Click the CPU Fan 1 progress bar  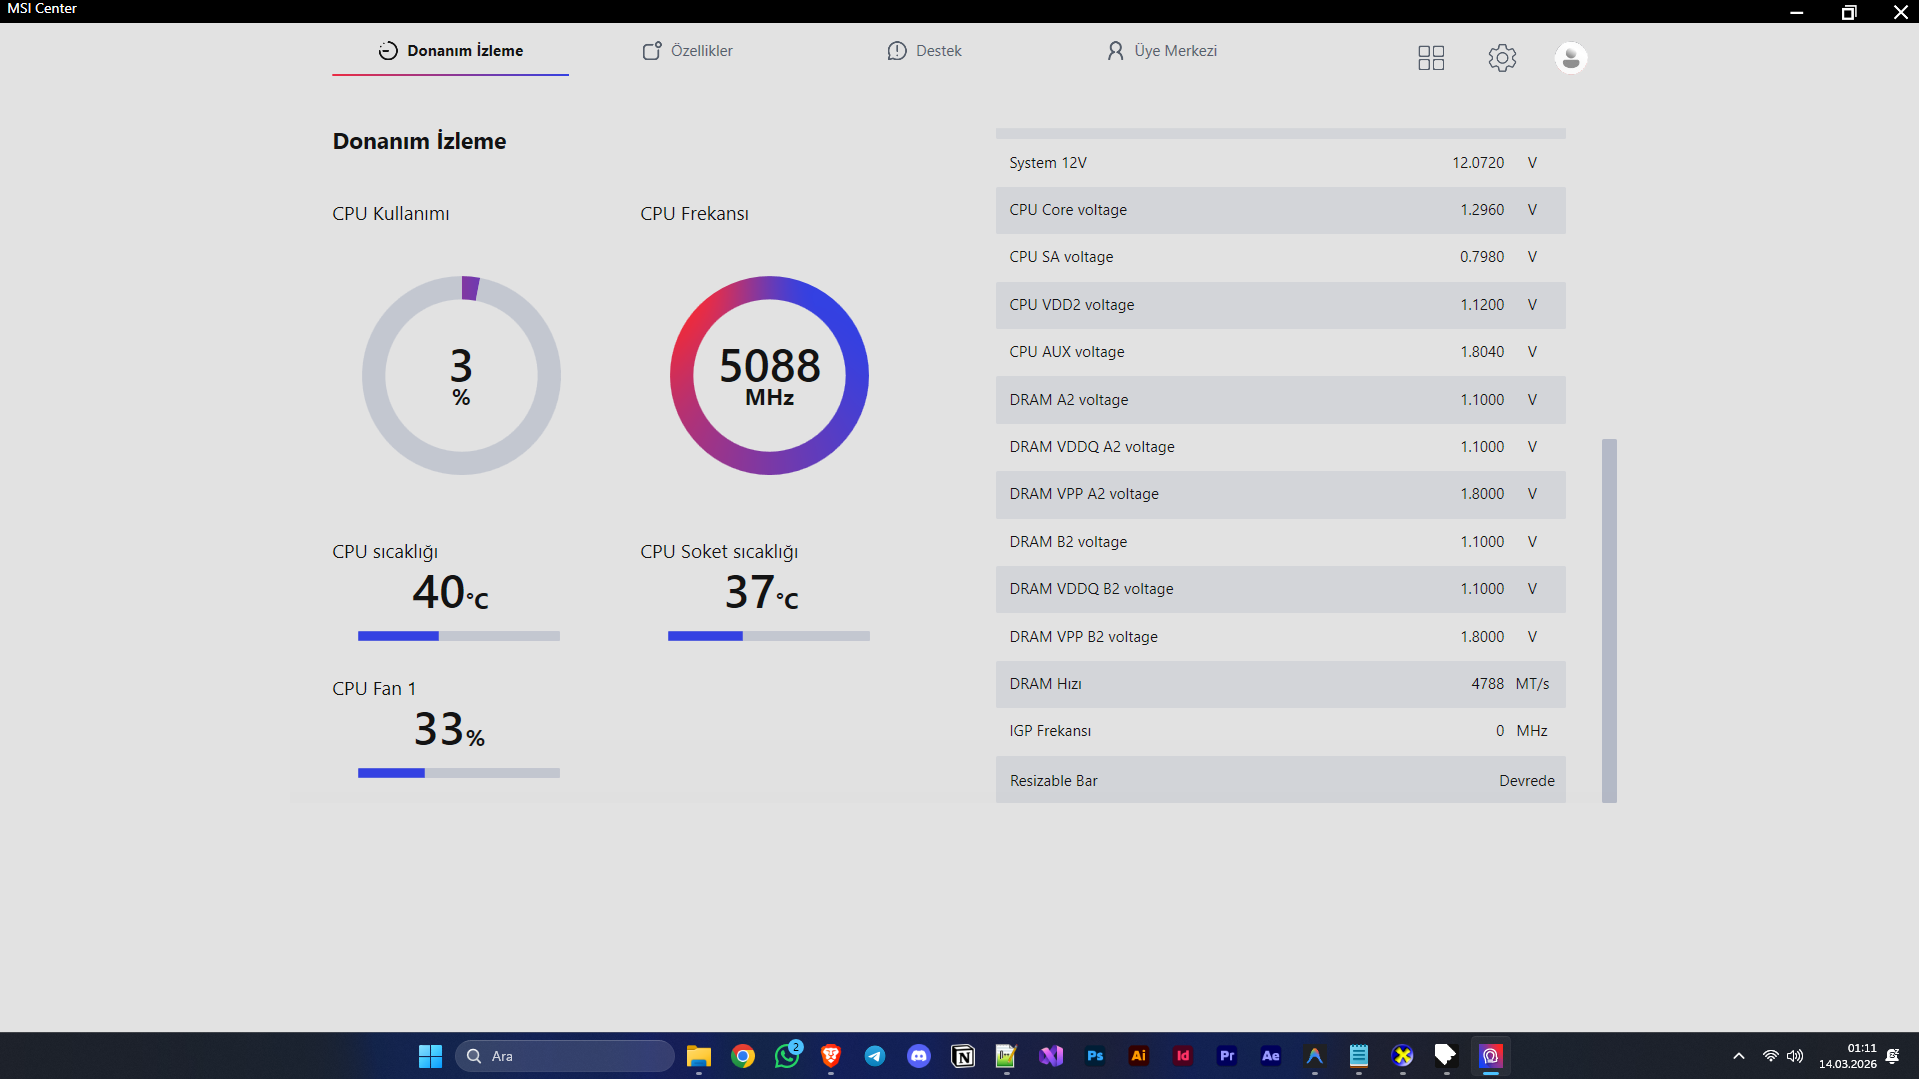click(x=459, y=773)
